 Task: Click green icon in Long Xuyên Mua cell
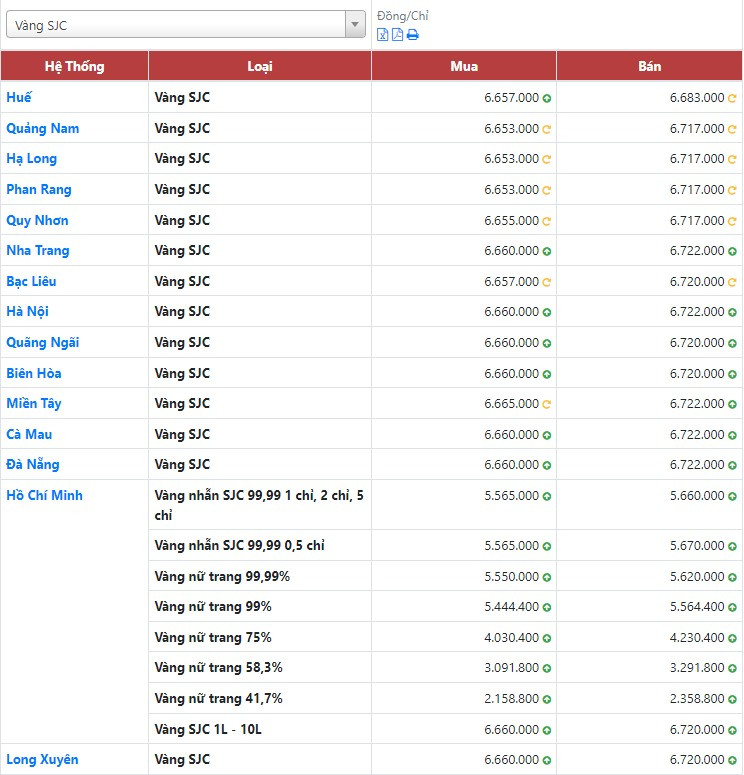pyautogui.click(x=547, y=761)
